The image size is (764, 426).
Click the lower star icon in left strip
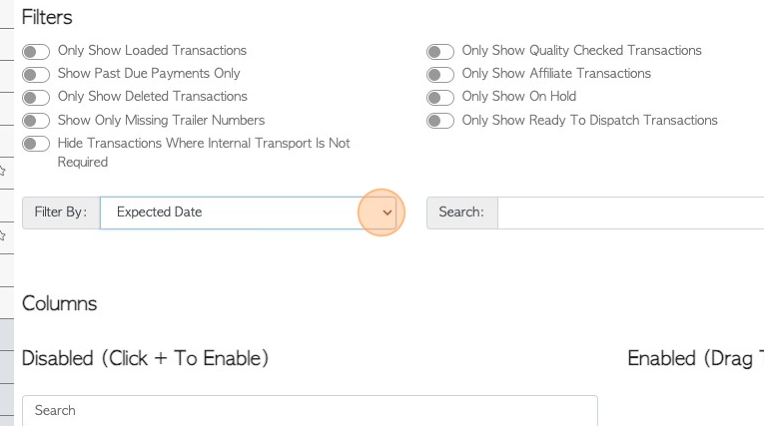2,236
